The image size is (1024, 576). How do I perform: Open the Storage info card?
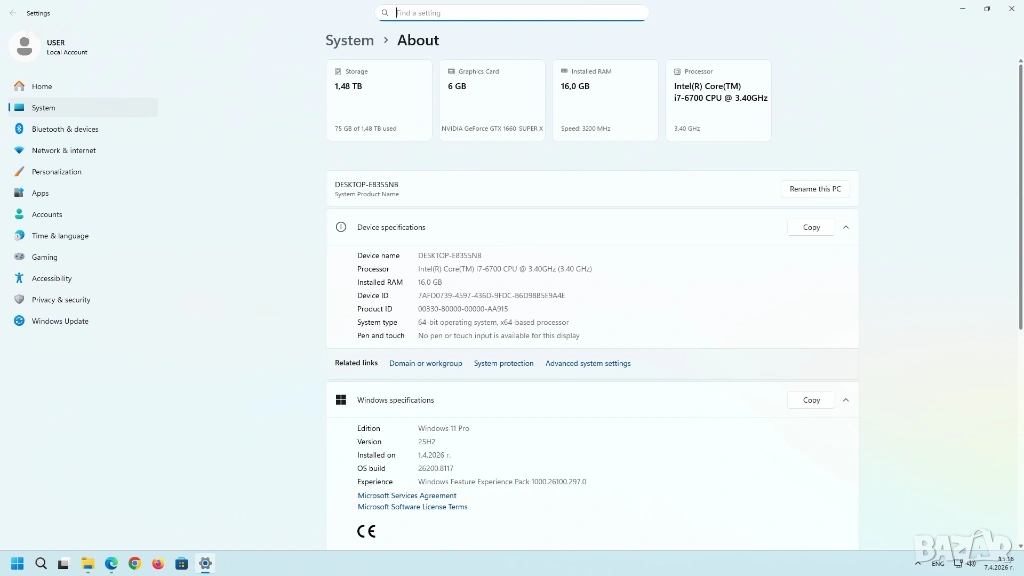[x=379, y=100]
